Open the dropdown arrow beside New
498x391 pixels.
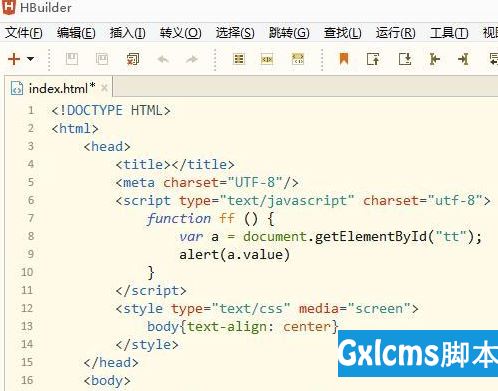click(30, 59)
